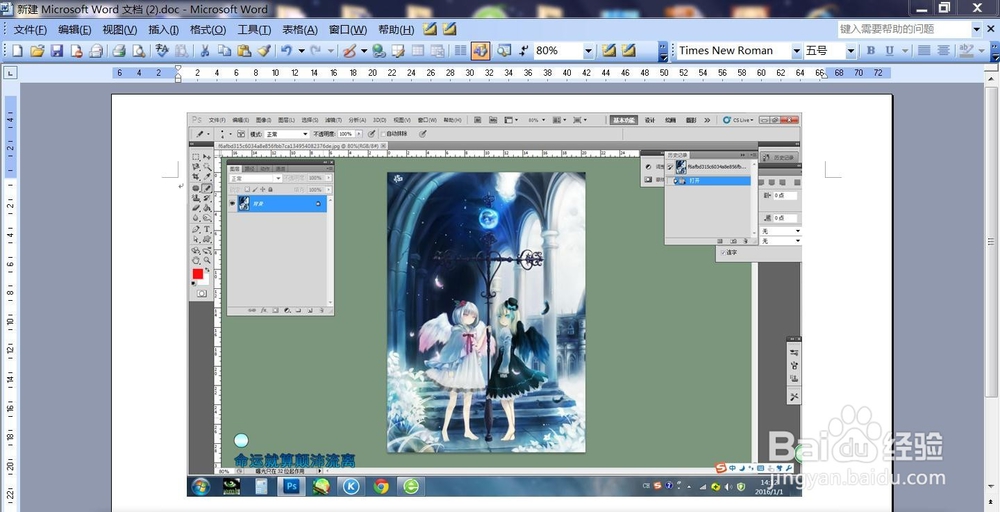
Task: Toggle Bold formatting
Action: [871, 51]
